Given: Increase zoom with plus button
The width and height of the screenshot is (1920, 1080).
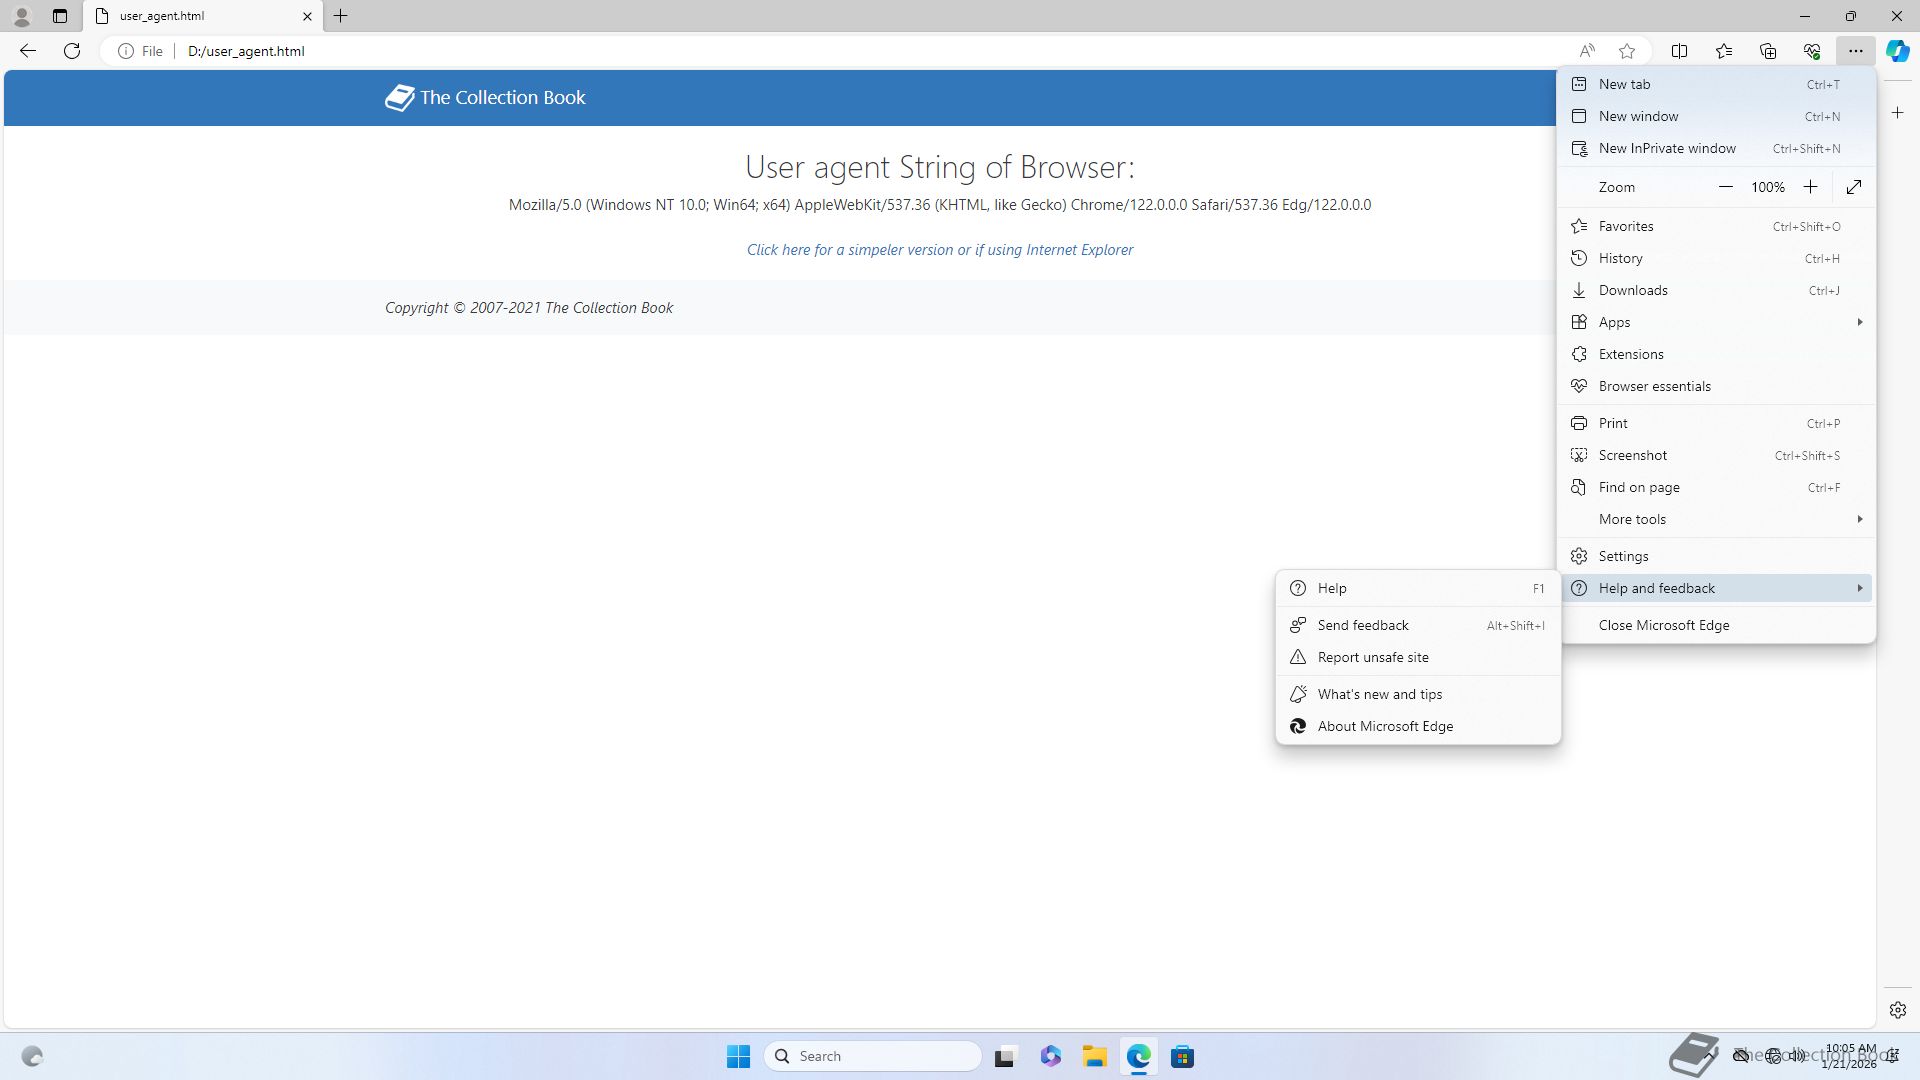Looking at the screenshot, I should tap(1810, 187).
